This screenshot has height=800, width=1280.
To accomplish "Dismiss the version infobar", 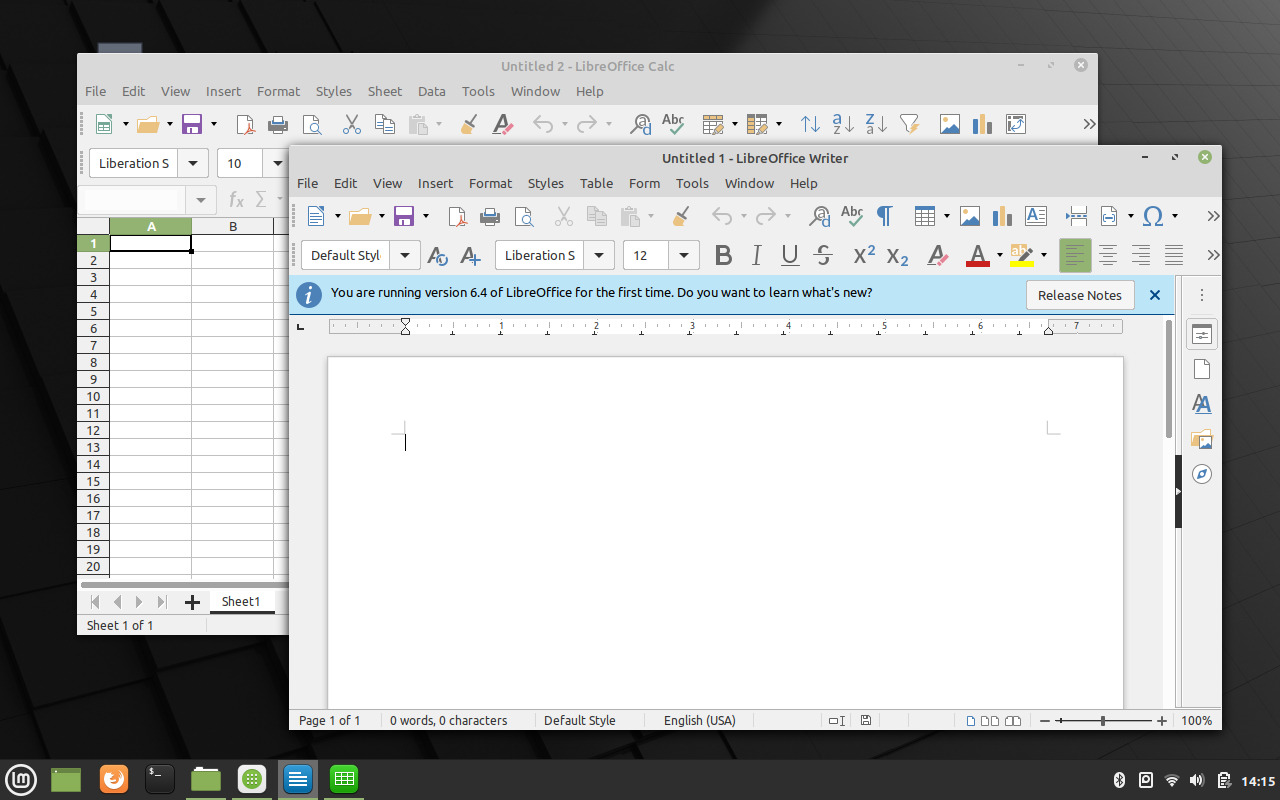I will point(1155,295).
